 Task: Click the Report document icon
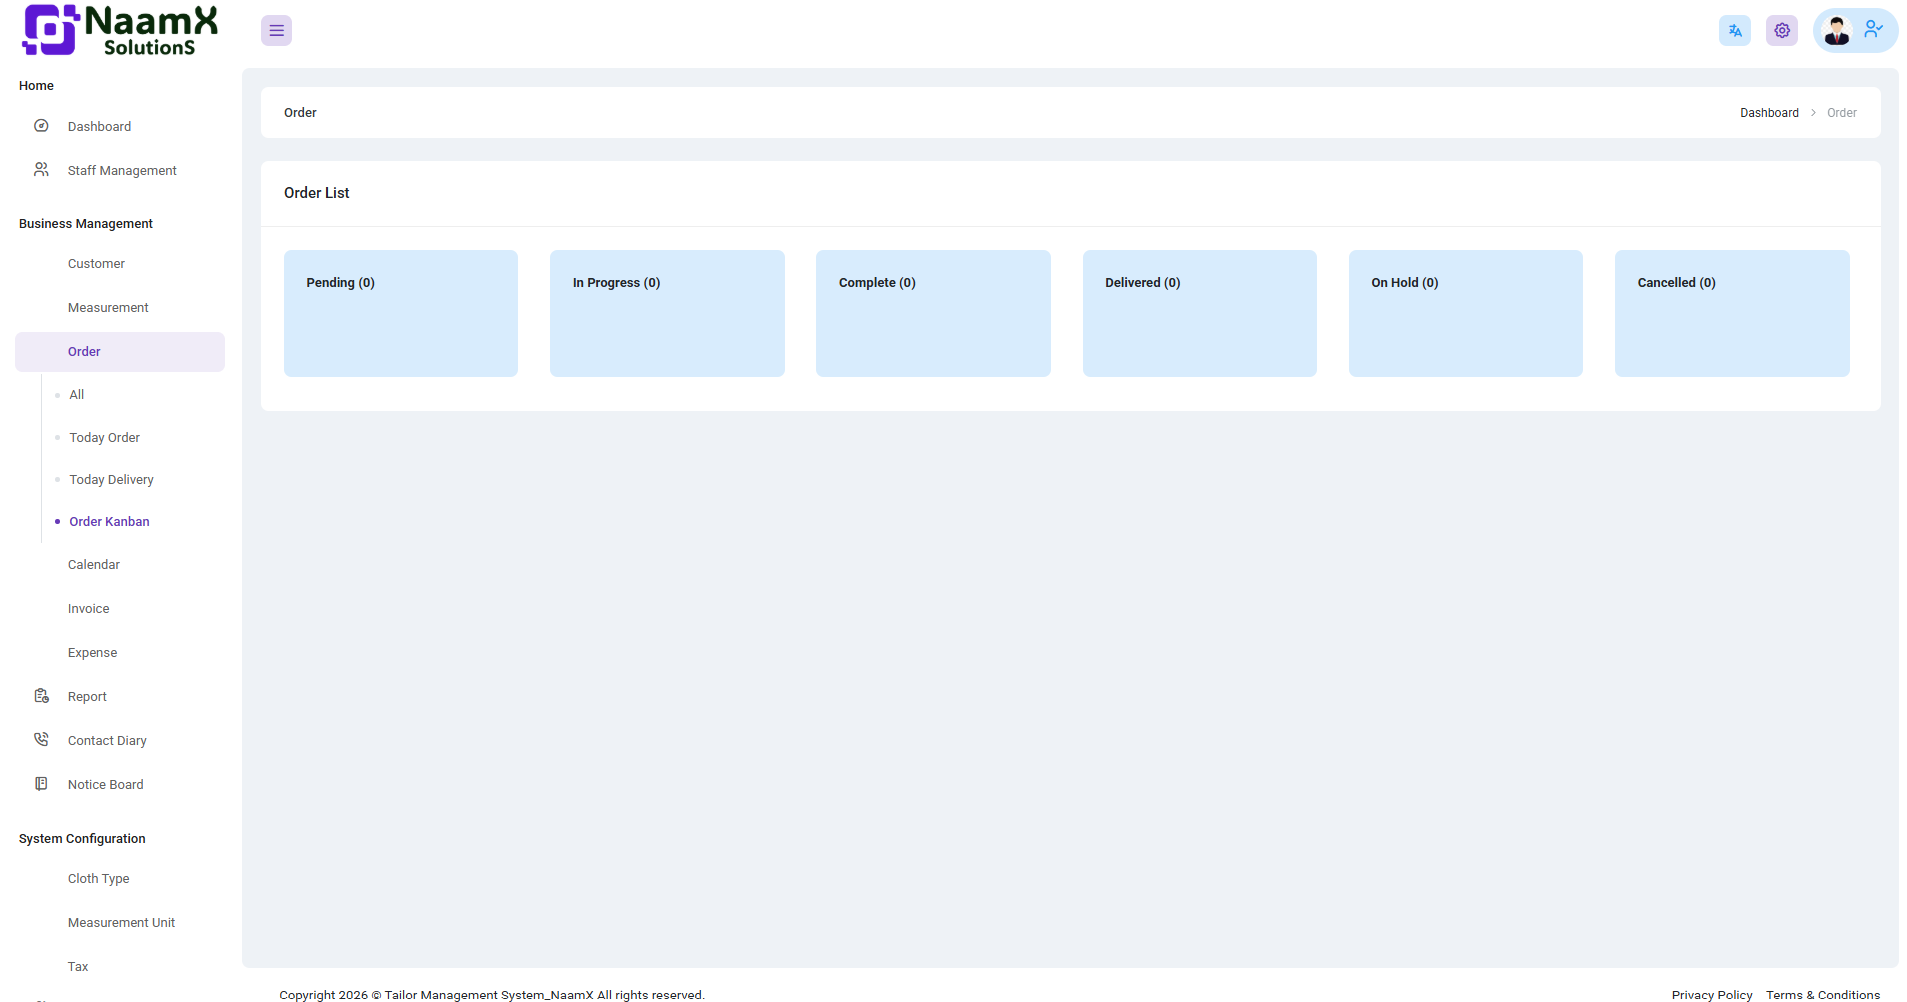[41, 696]
